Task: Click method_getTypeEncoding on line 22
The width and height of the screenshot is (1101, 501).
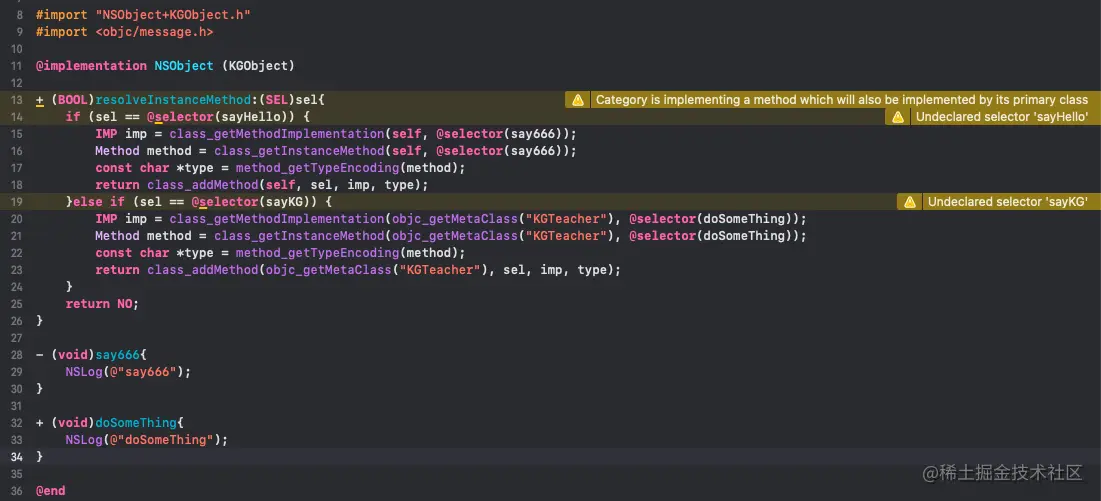Action: (317, 253)
